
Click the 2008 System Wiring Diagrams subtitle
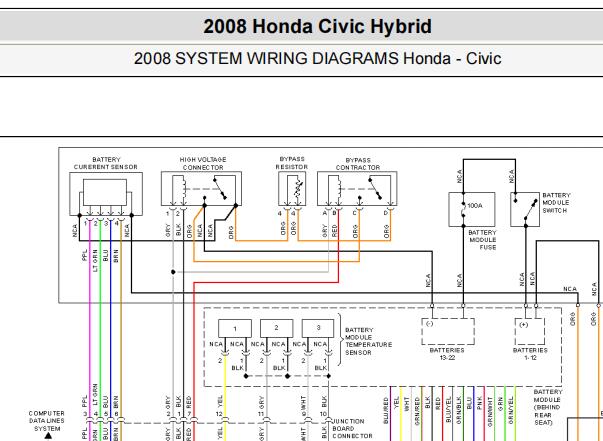317,58
